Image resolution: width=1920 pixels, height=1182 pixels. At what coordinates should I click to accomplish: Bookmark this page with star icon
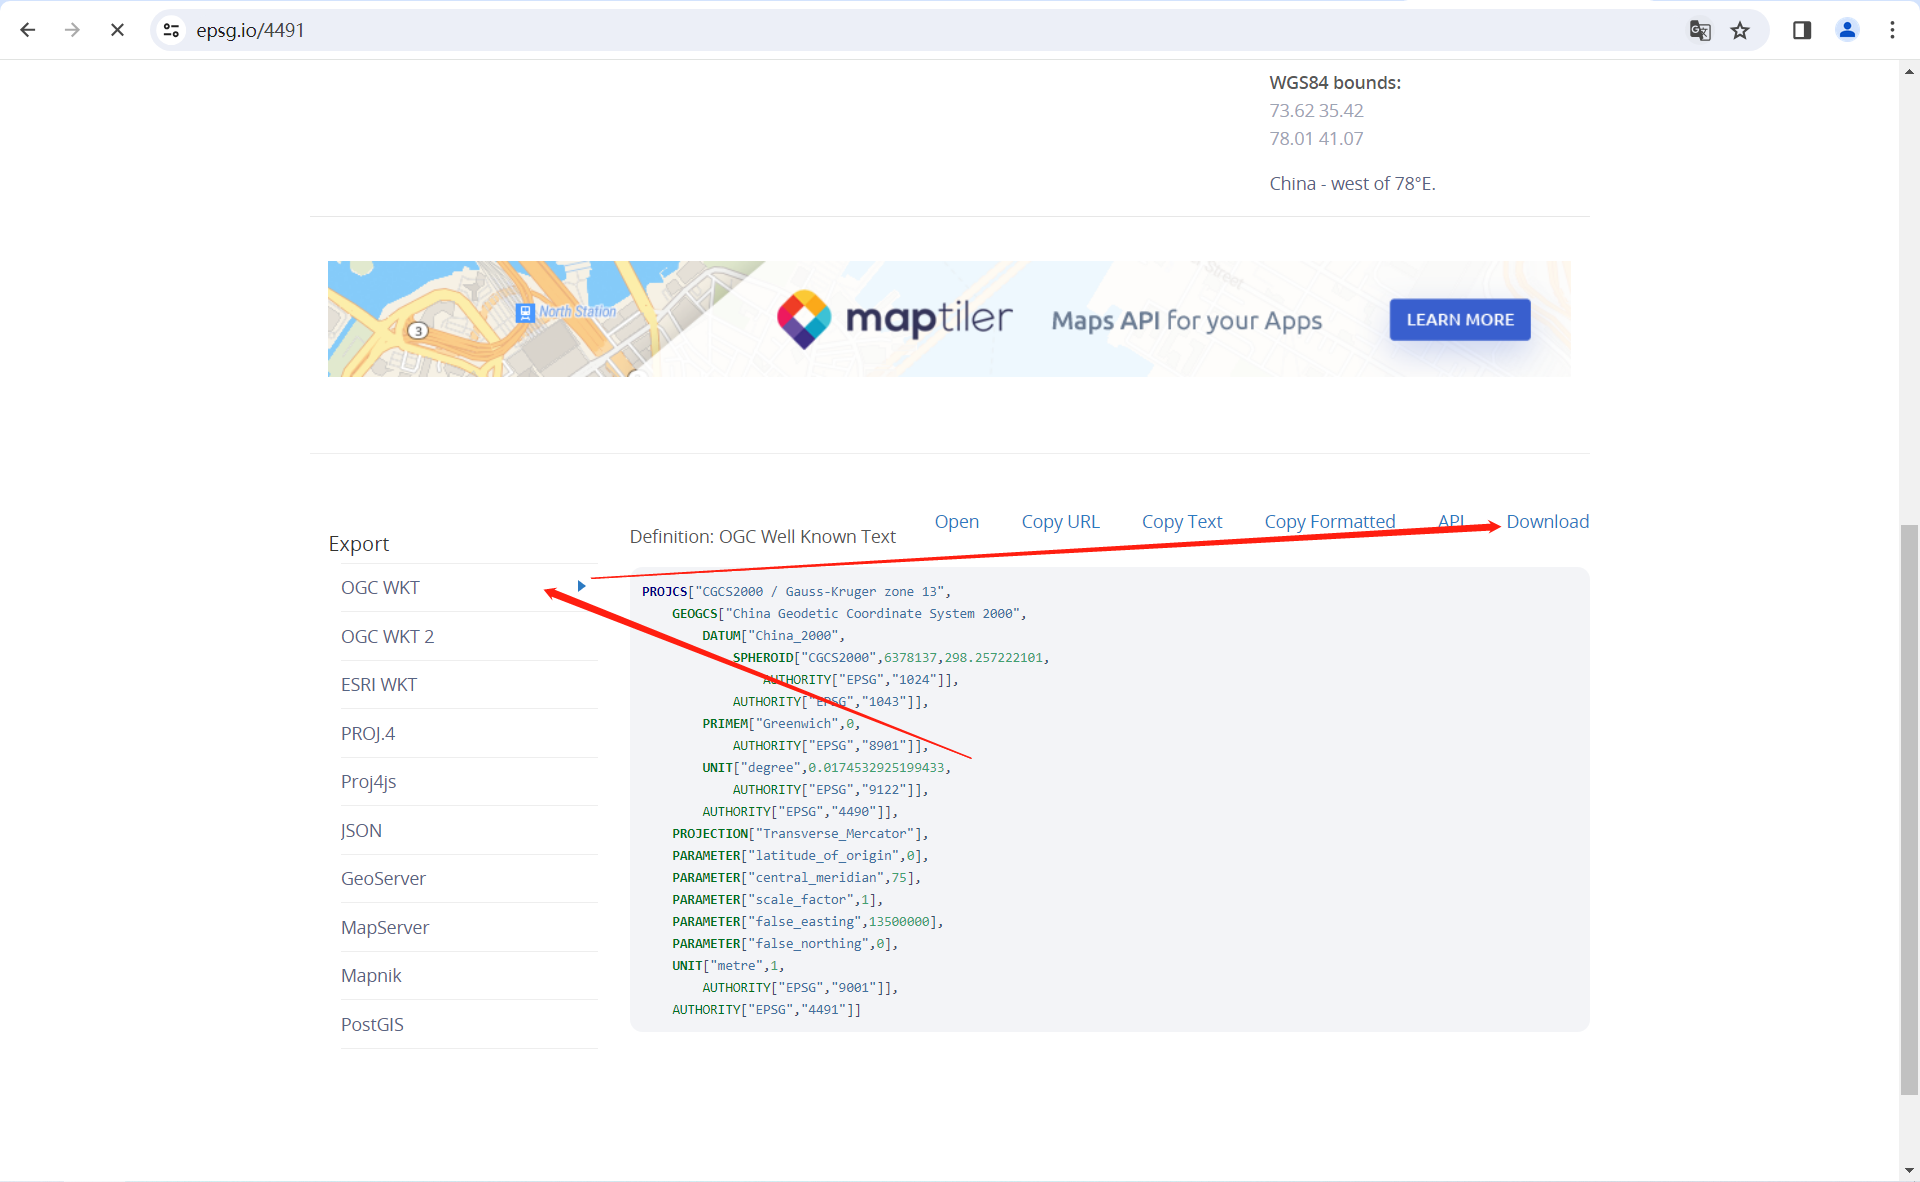click(x=1740, y=30)
